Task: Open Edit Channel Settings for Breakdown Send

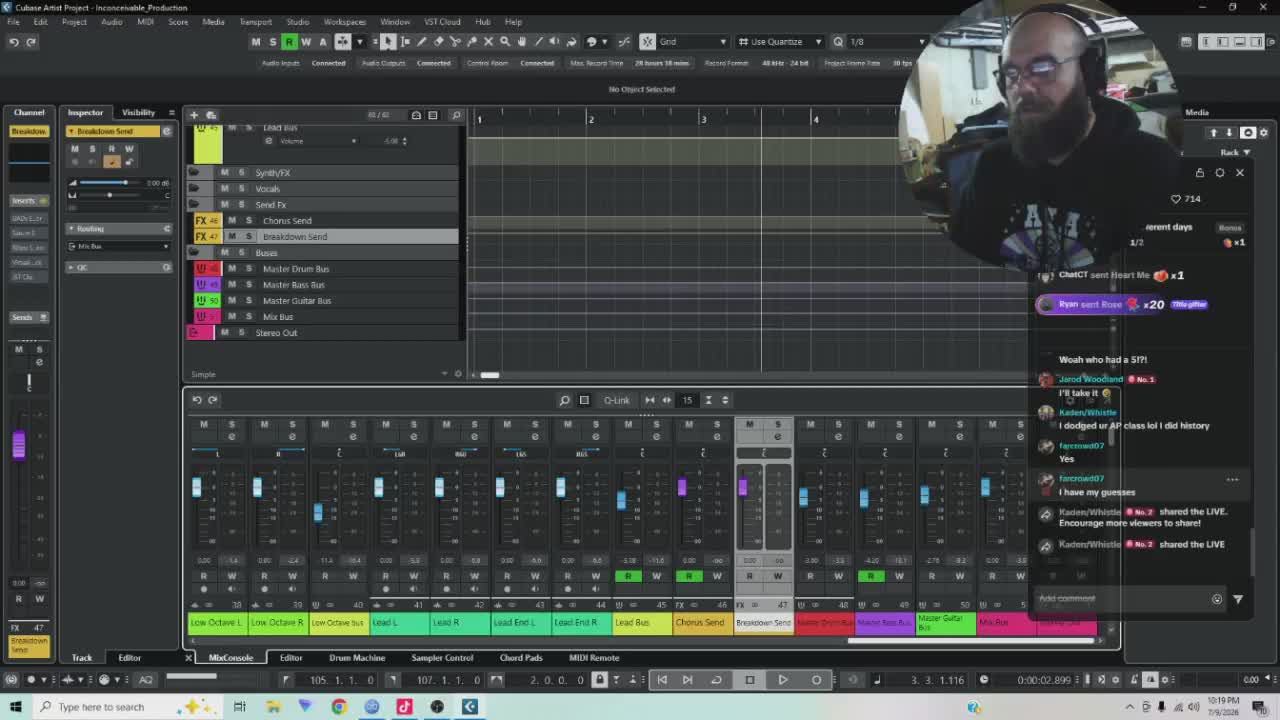Action: pos(166,131)
